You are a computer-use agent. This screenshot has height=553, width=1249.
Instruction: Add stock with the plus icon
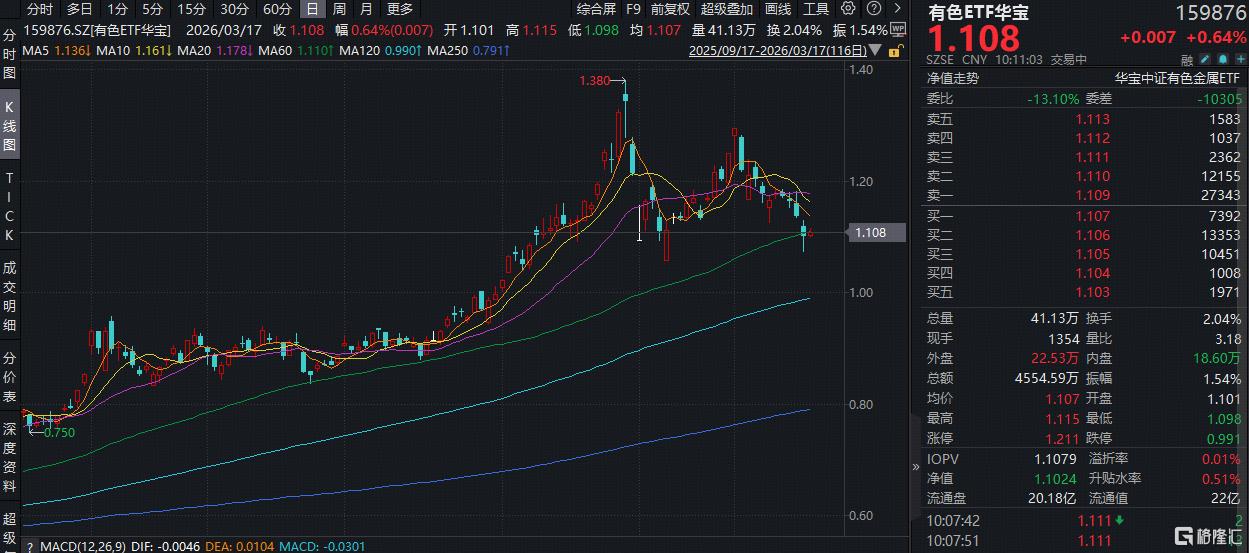pos(1240,59)
